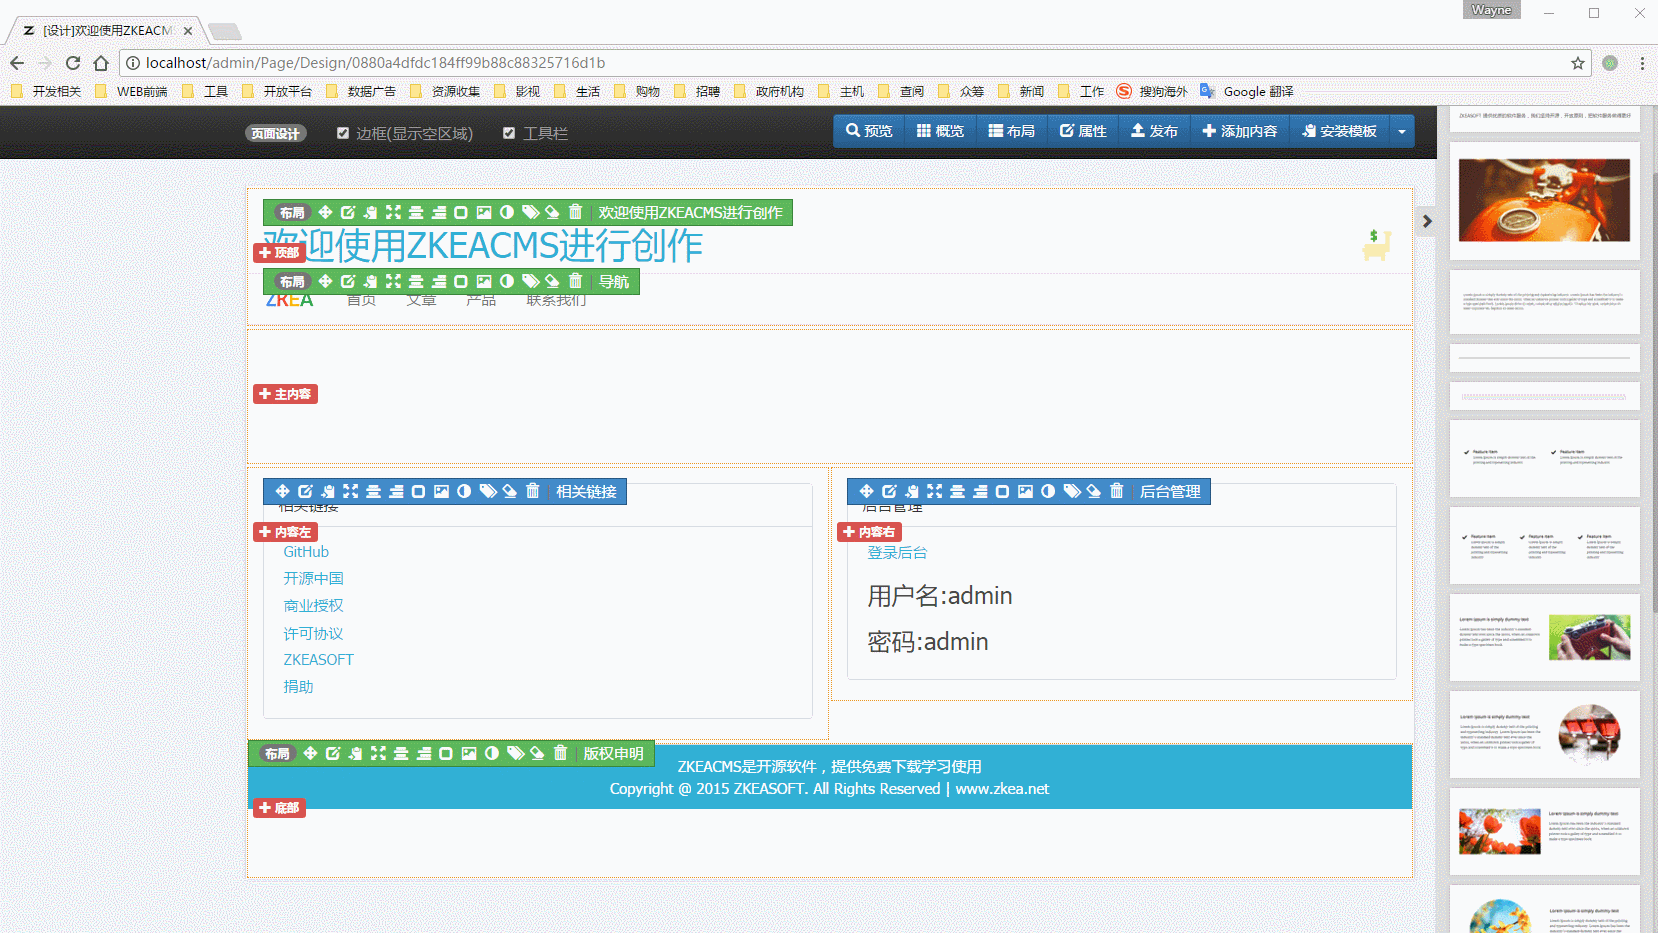Add content to the 主内容 zone
Screen dimensions: 1658x933
[x=285, y=394]
